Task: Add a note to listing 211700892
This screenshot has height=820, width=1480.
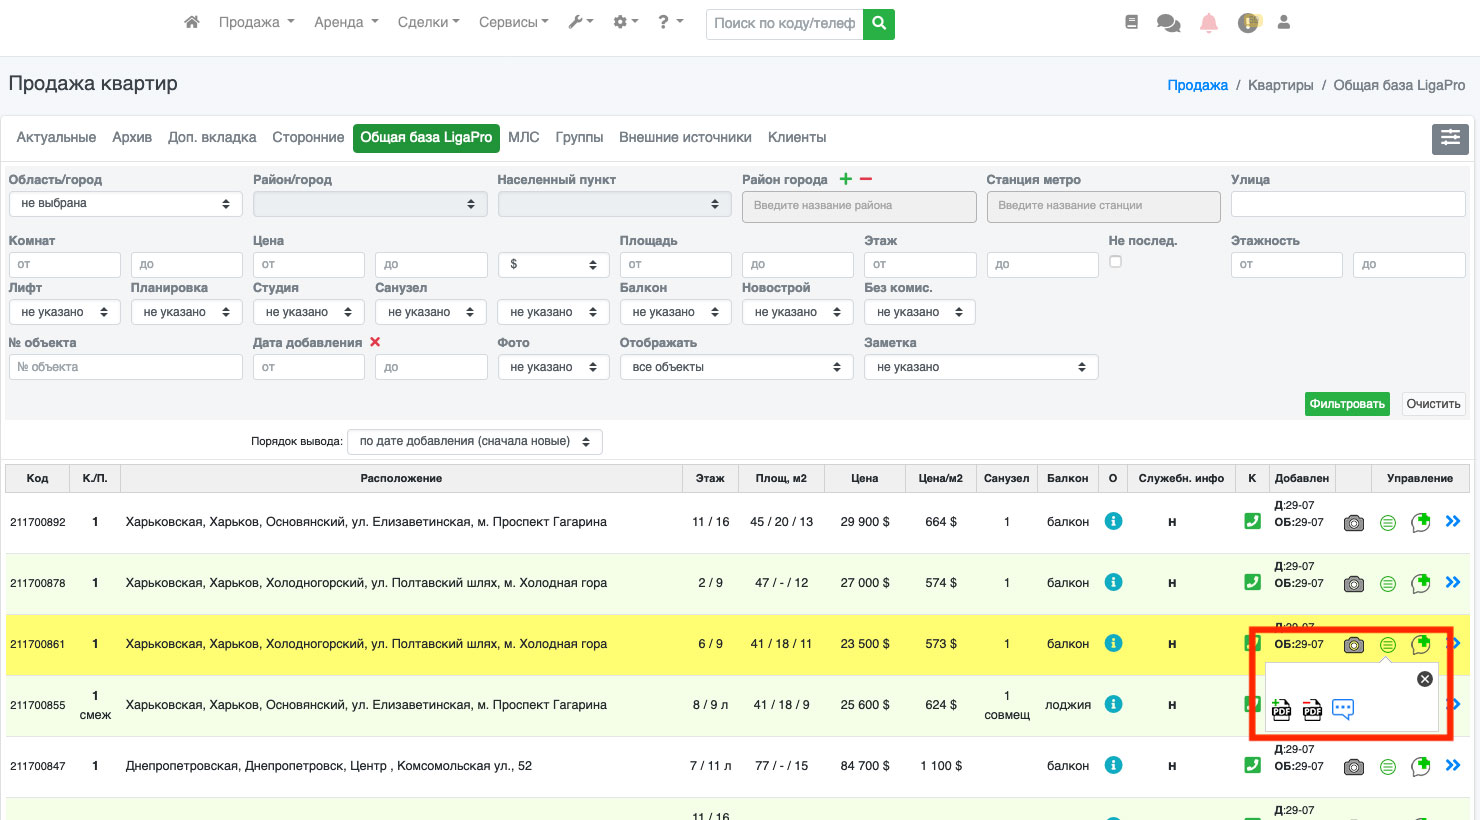Action: (1420, 522)
